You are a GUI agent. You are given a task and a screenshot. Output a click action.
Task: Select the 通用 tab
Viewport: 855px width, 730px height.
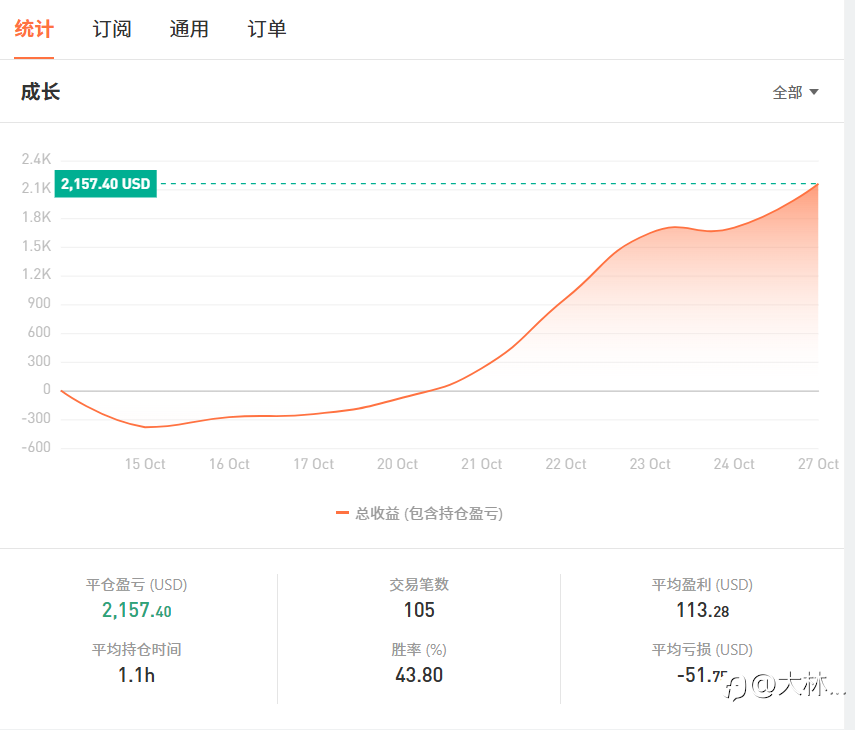(189, 29)
